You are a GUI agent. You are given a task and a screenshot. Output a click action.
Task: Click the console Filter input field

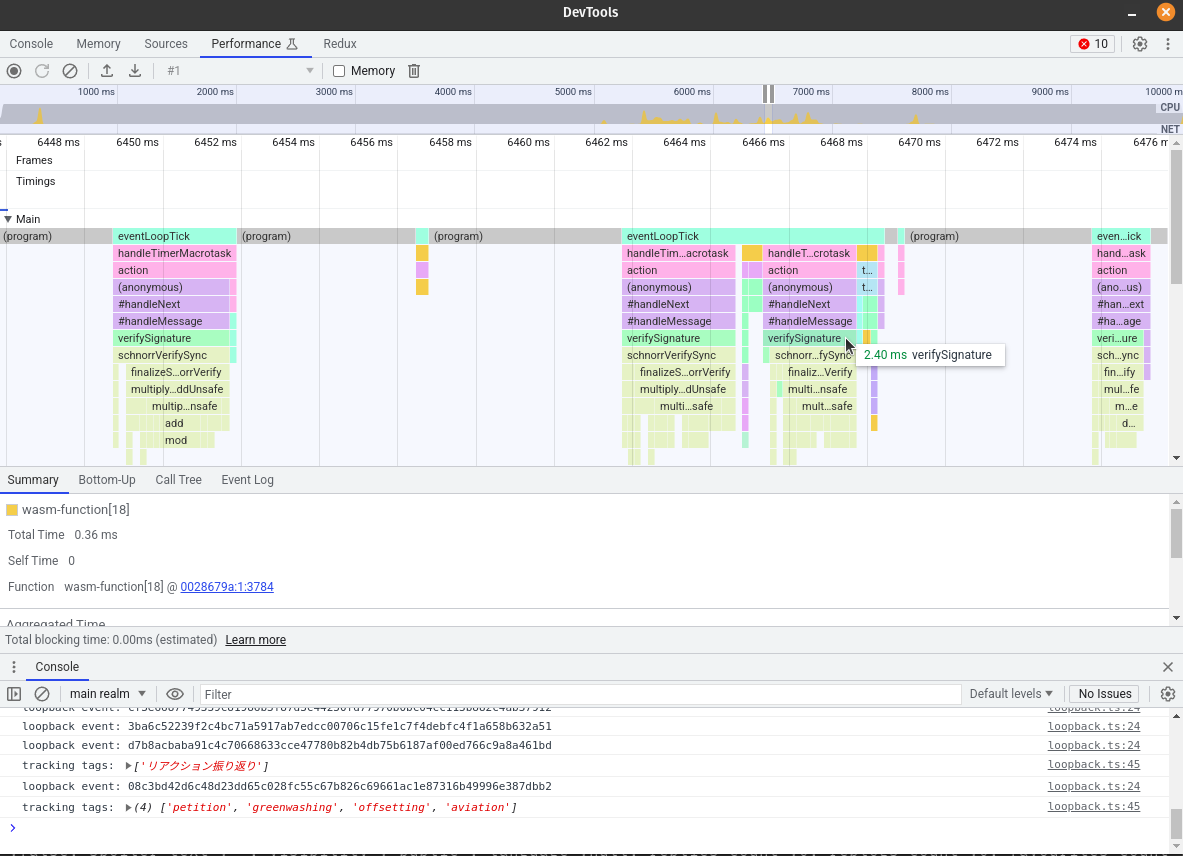pyautogui.click(x=580, y=694)
